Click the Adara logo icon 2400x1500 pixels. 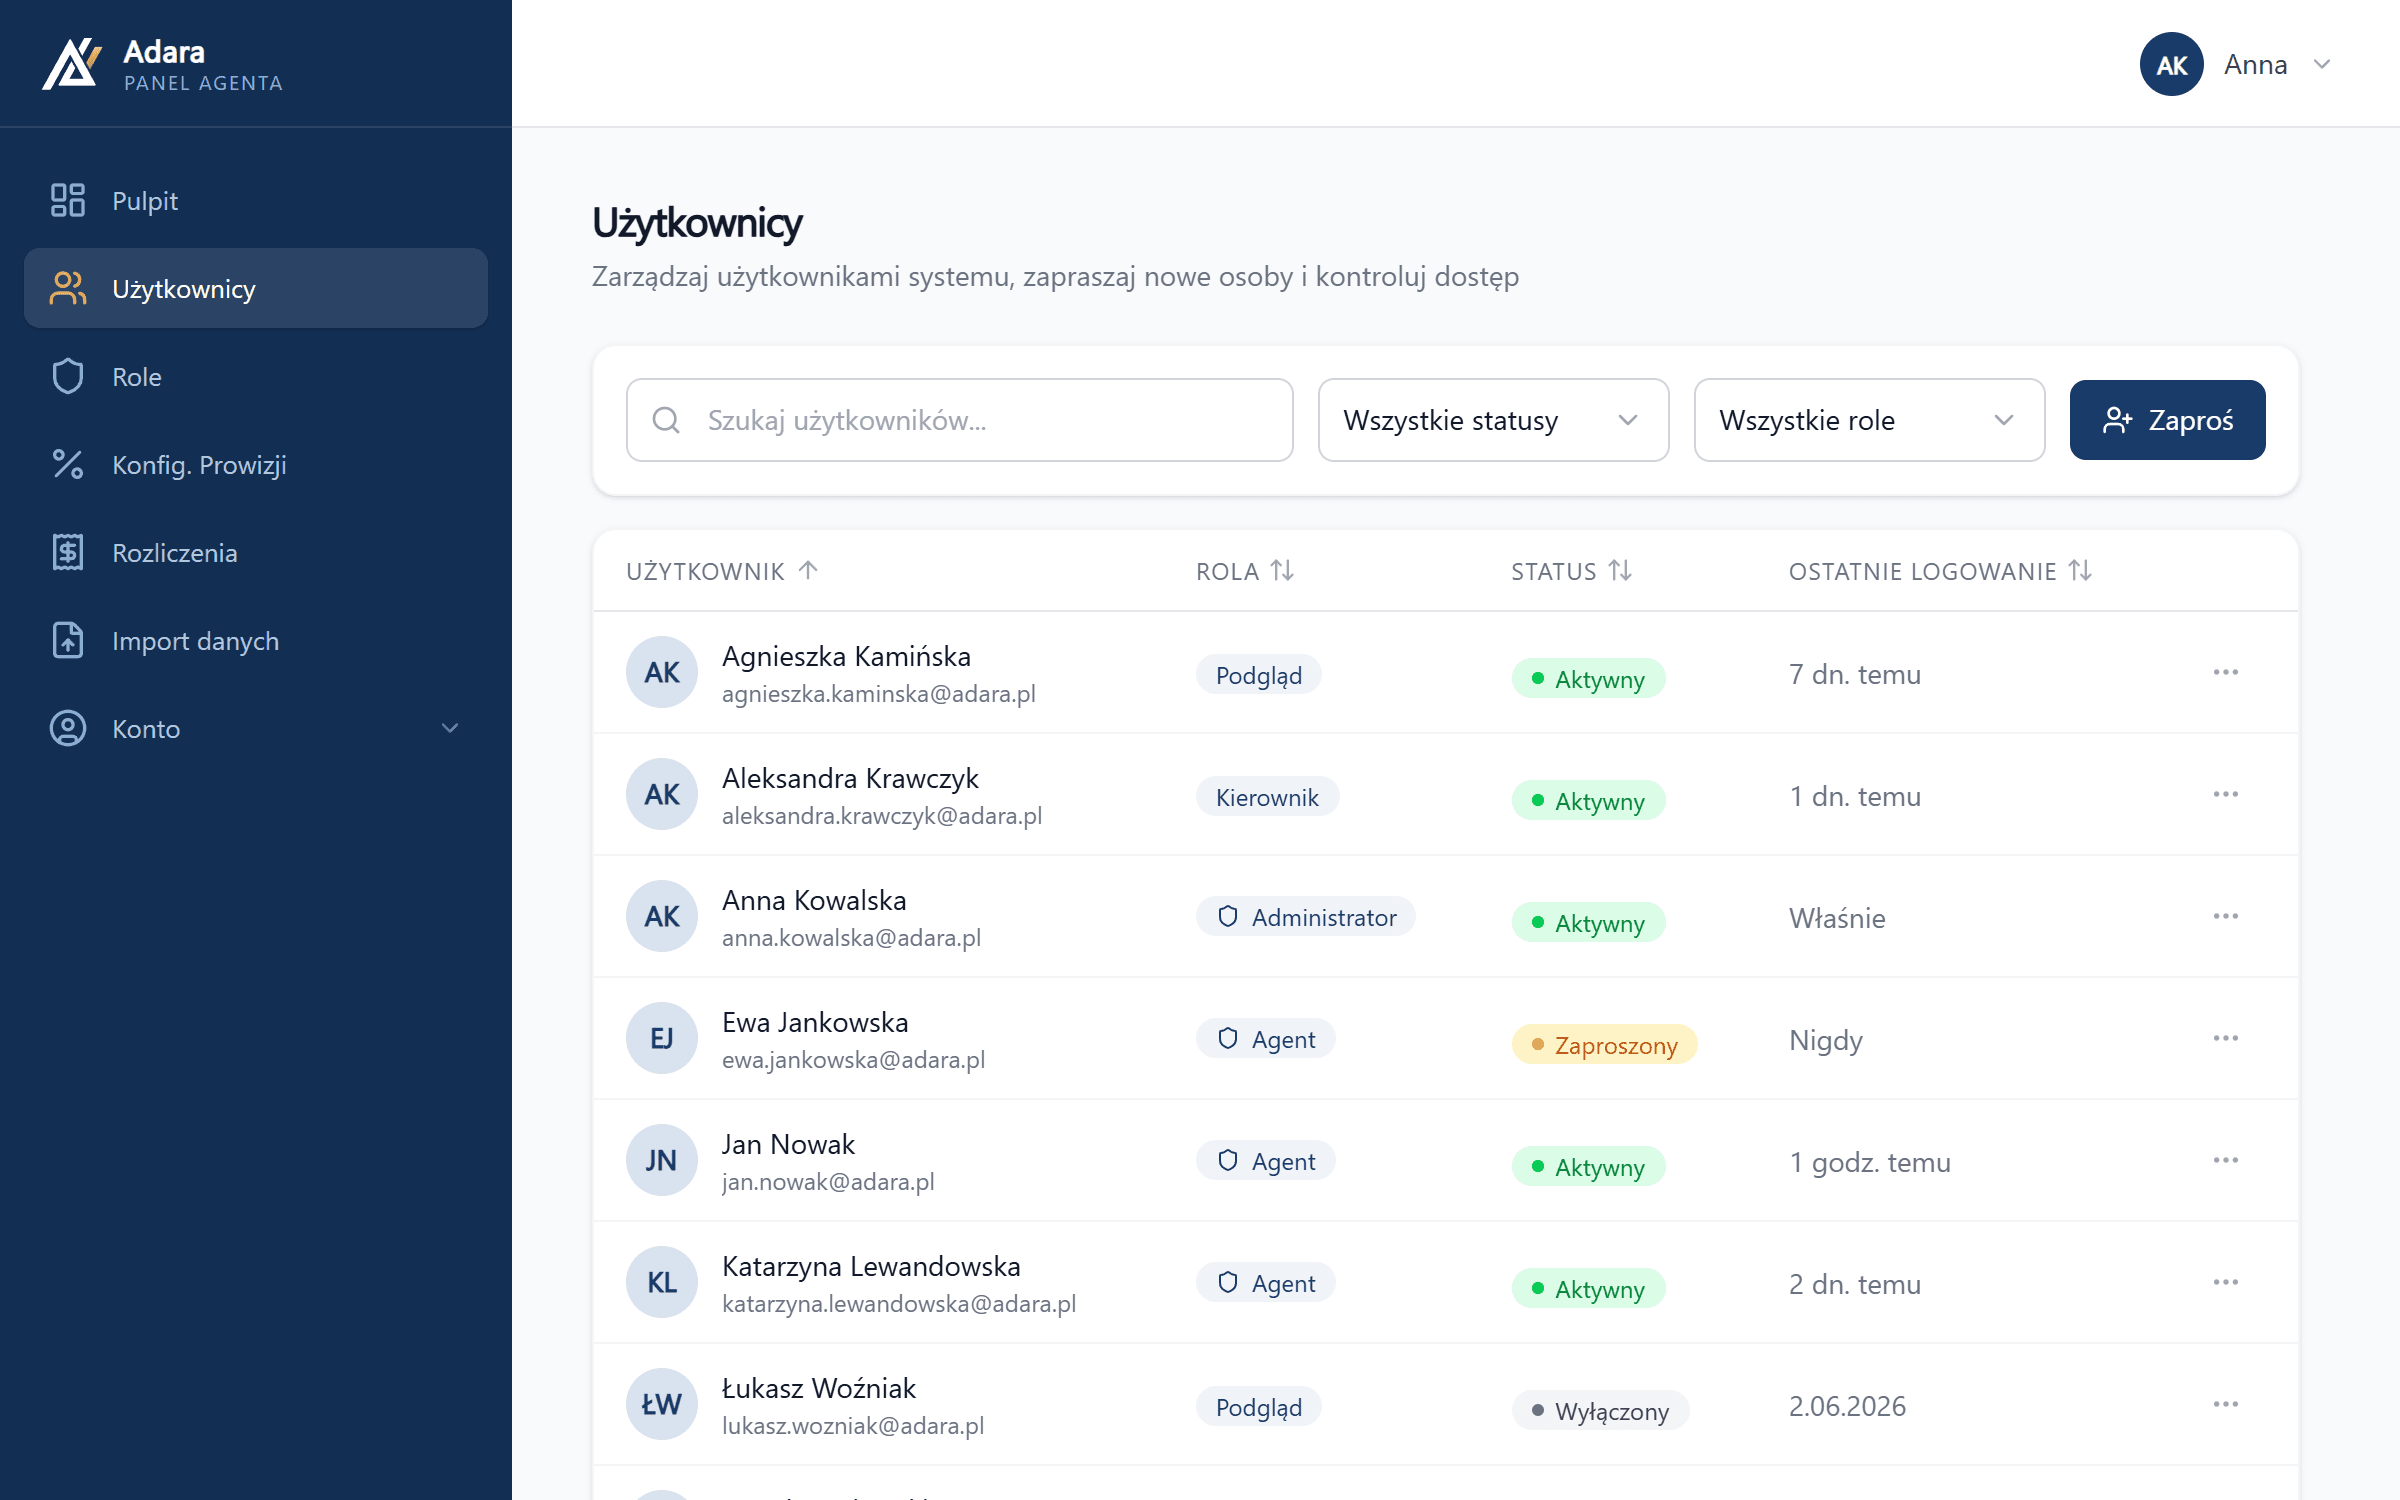click(x=71, y=64)
